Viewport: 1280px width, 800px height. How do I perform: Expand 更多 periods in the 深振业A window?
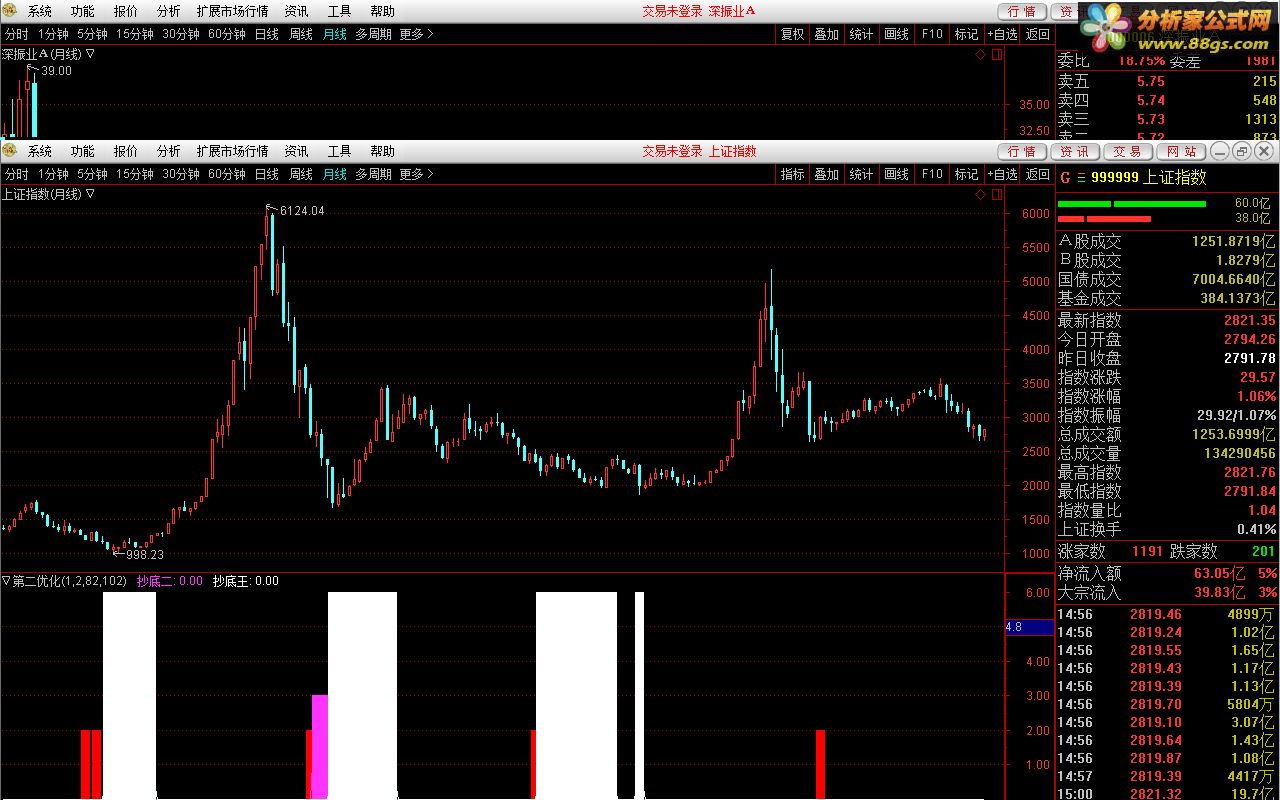coord(416,34)
